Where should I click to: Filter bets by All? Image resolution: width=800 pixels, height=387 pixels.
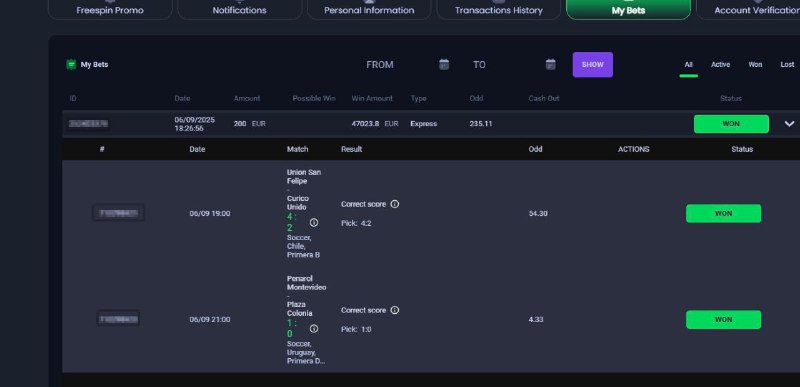pyautogui.click(x=688, y=65)
